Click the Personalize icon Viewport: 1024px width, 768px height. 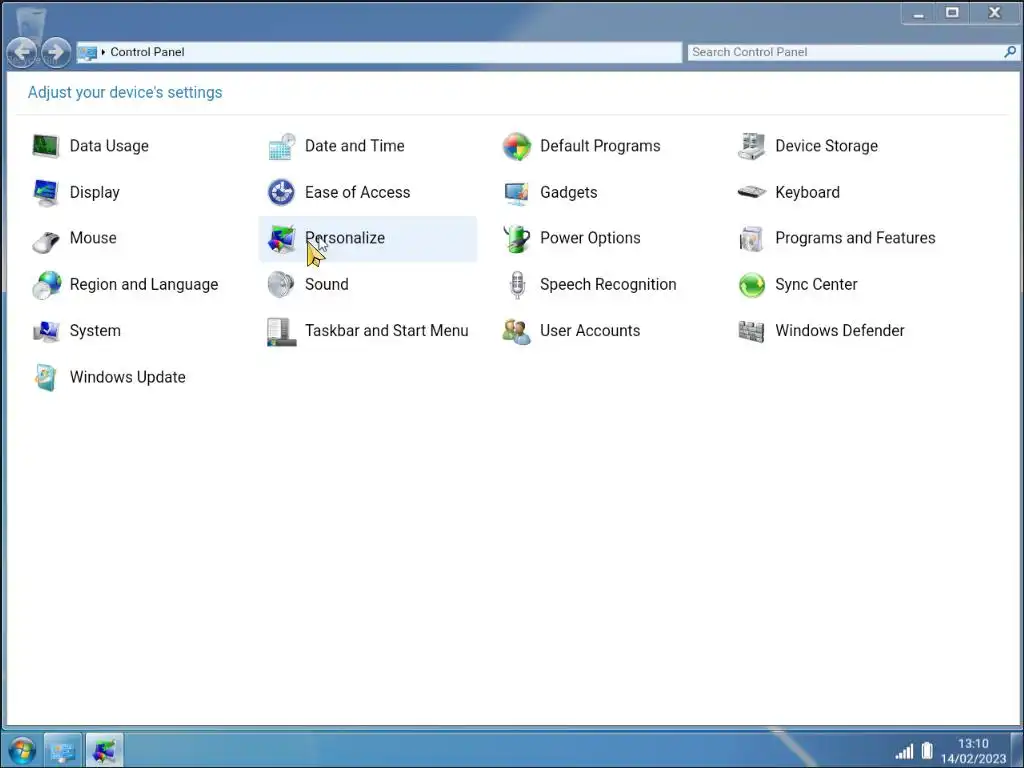pyautogui.click(x=281, y=238)
